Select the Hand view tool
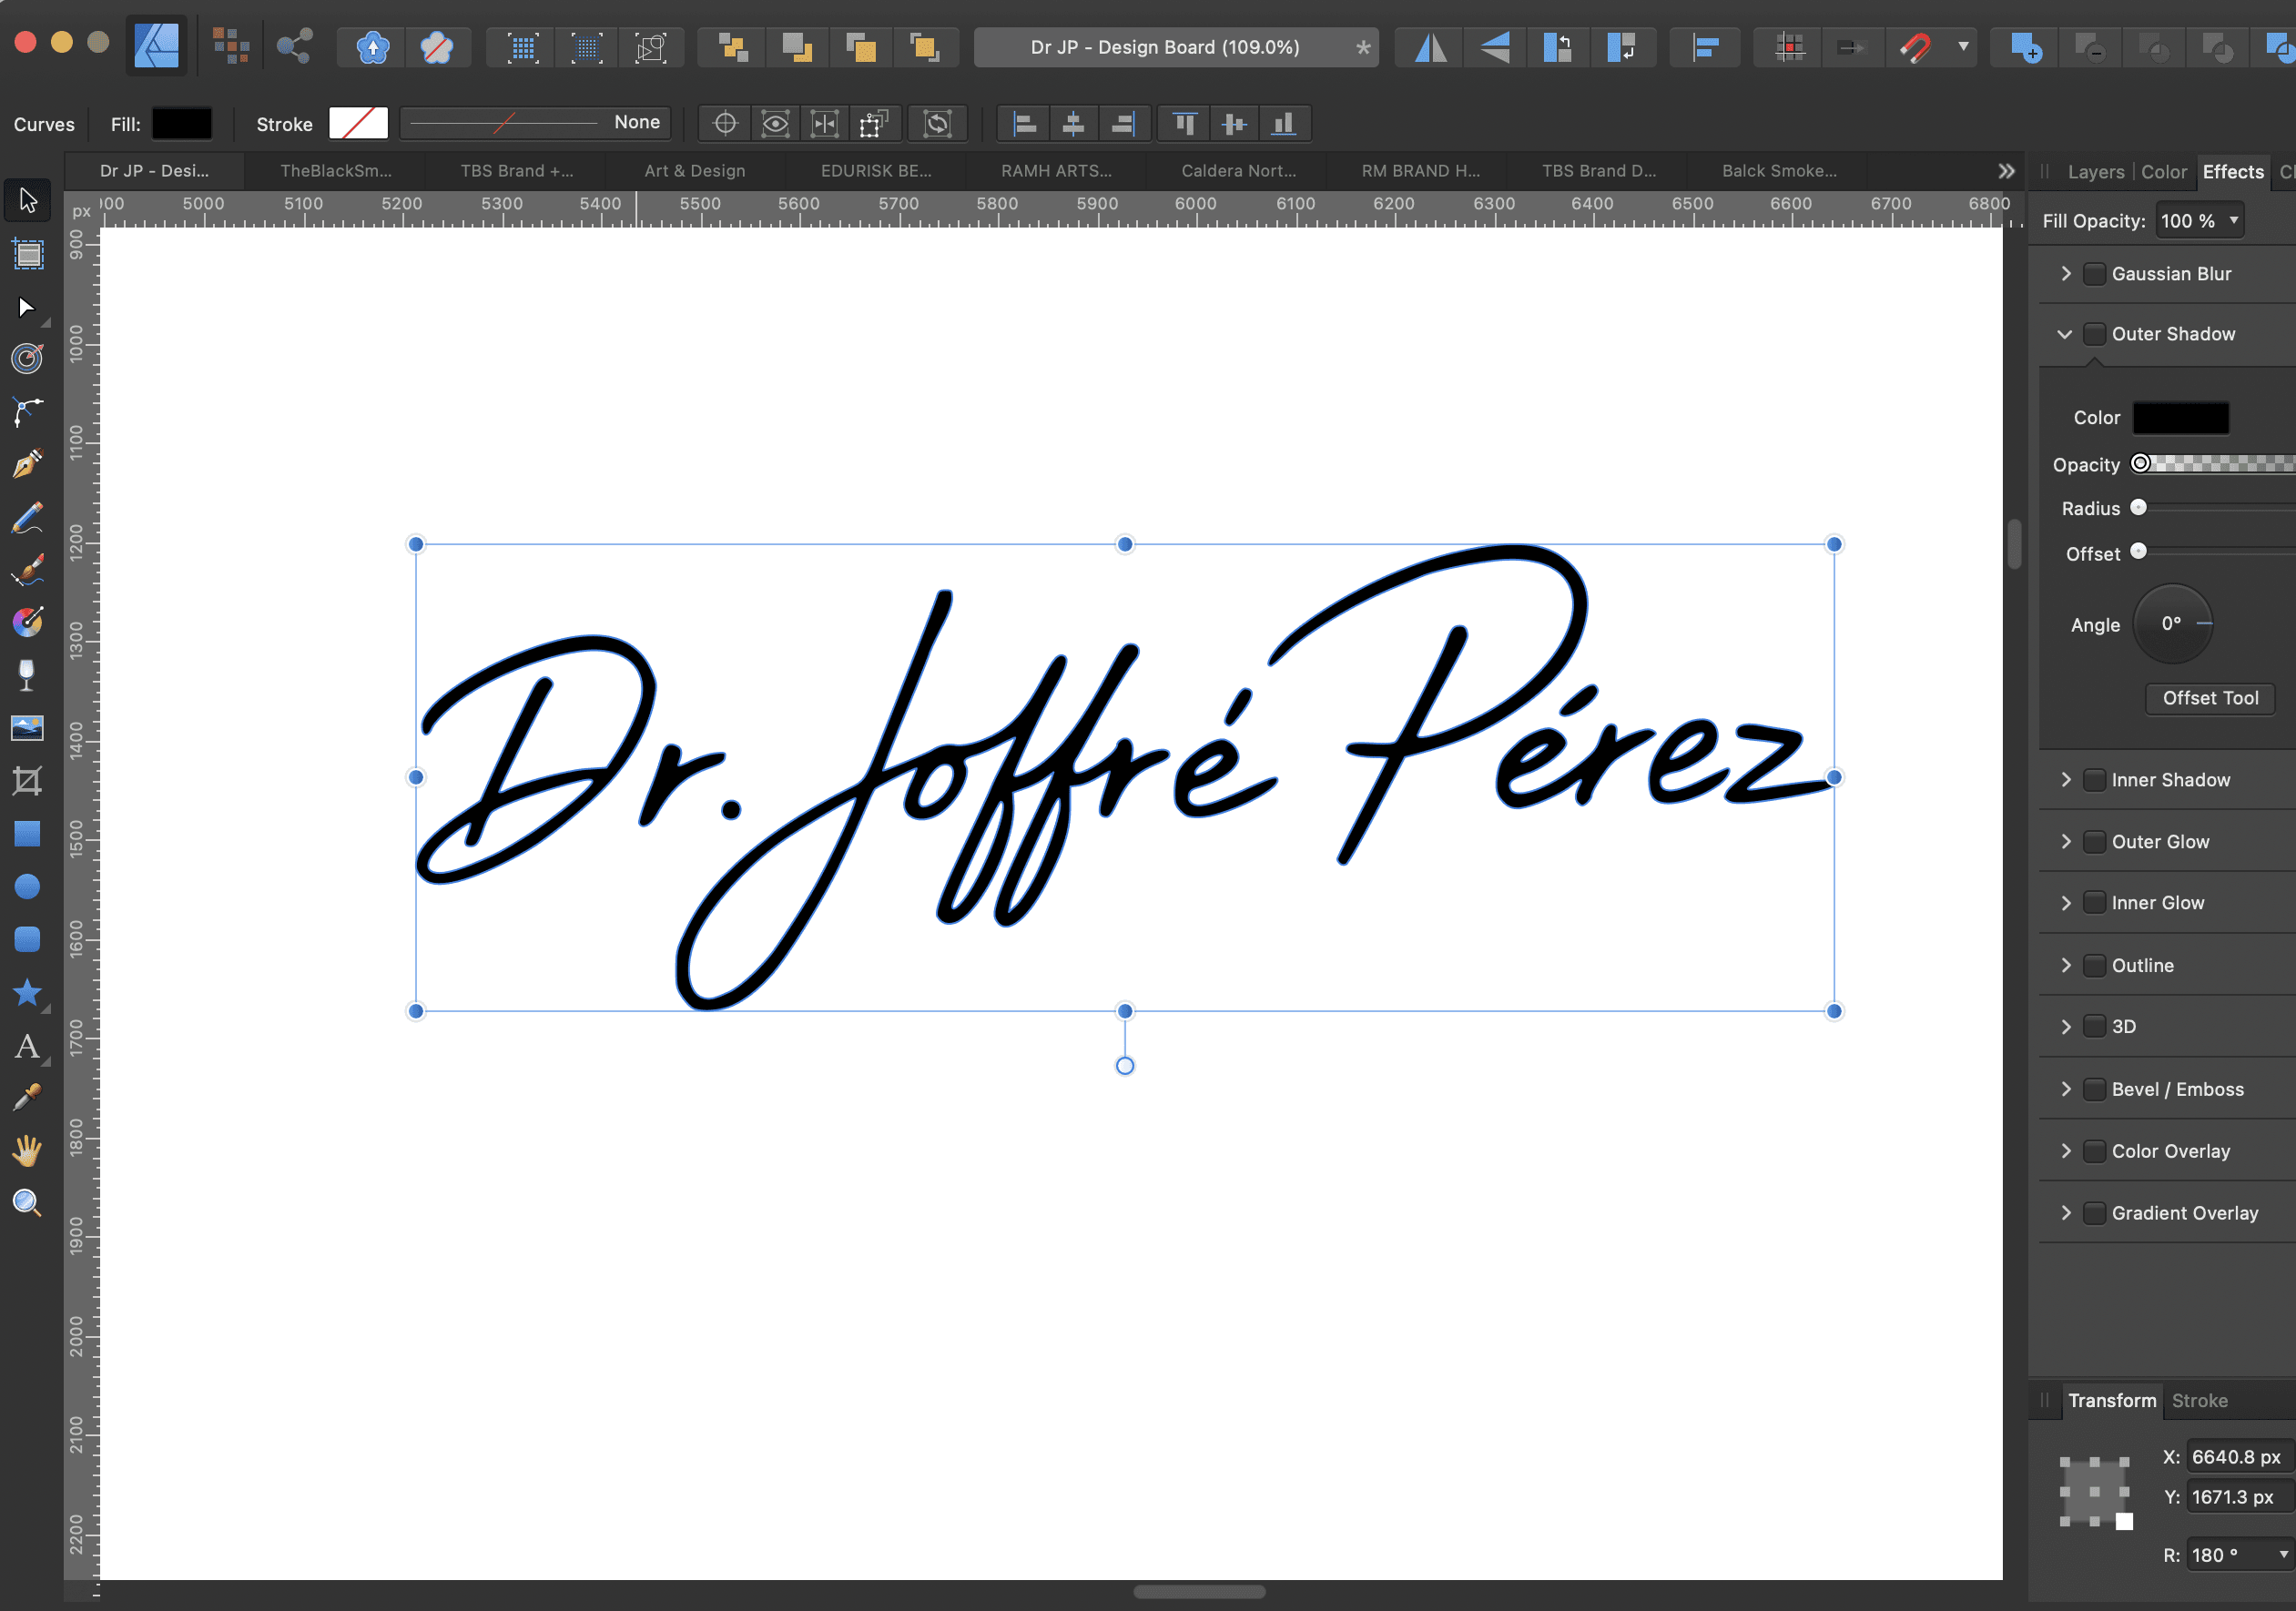This screenshot has height=1611, width=2296. pos(27,1151)
